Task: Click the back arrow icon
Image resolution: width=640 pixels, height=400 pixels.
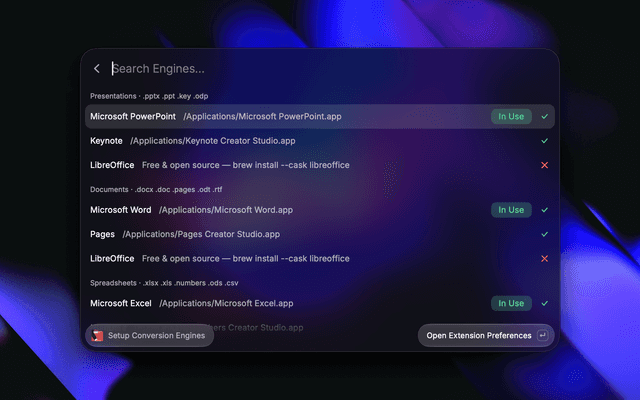Action: [x=97, y=69]
